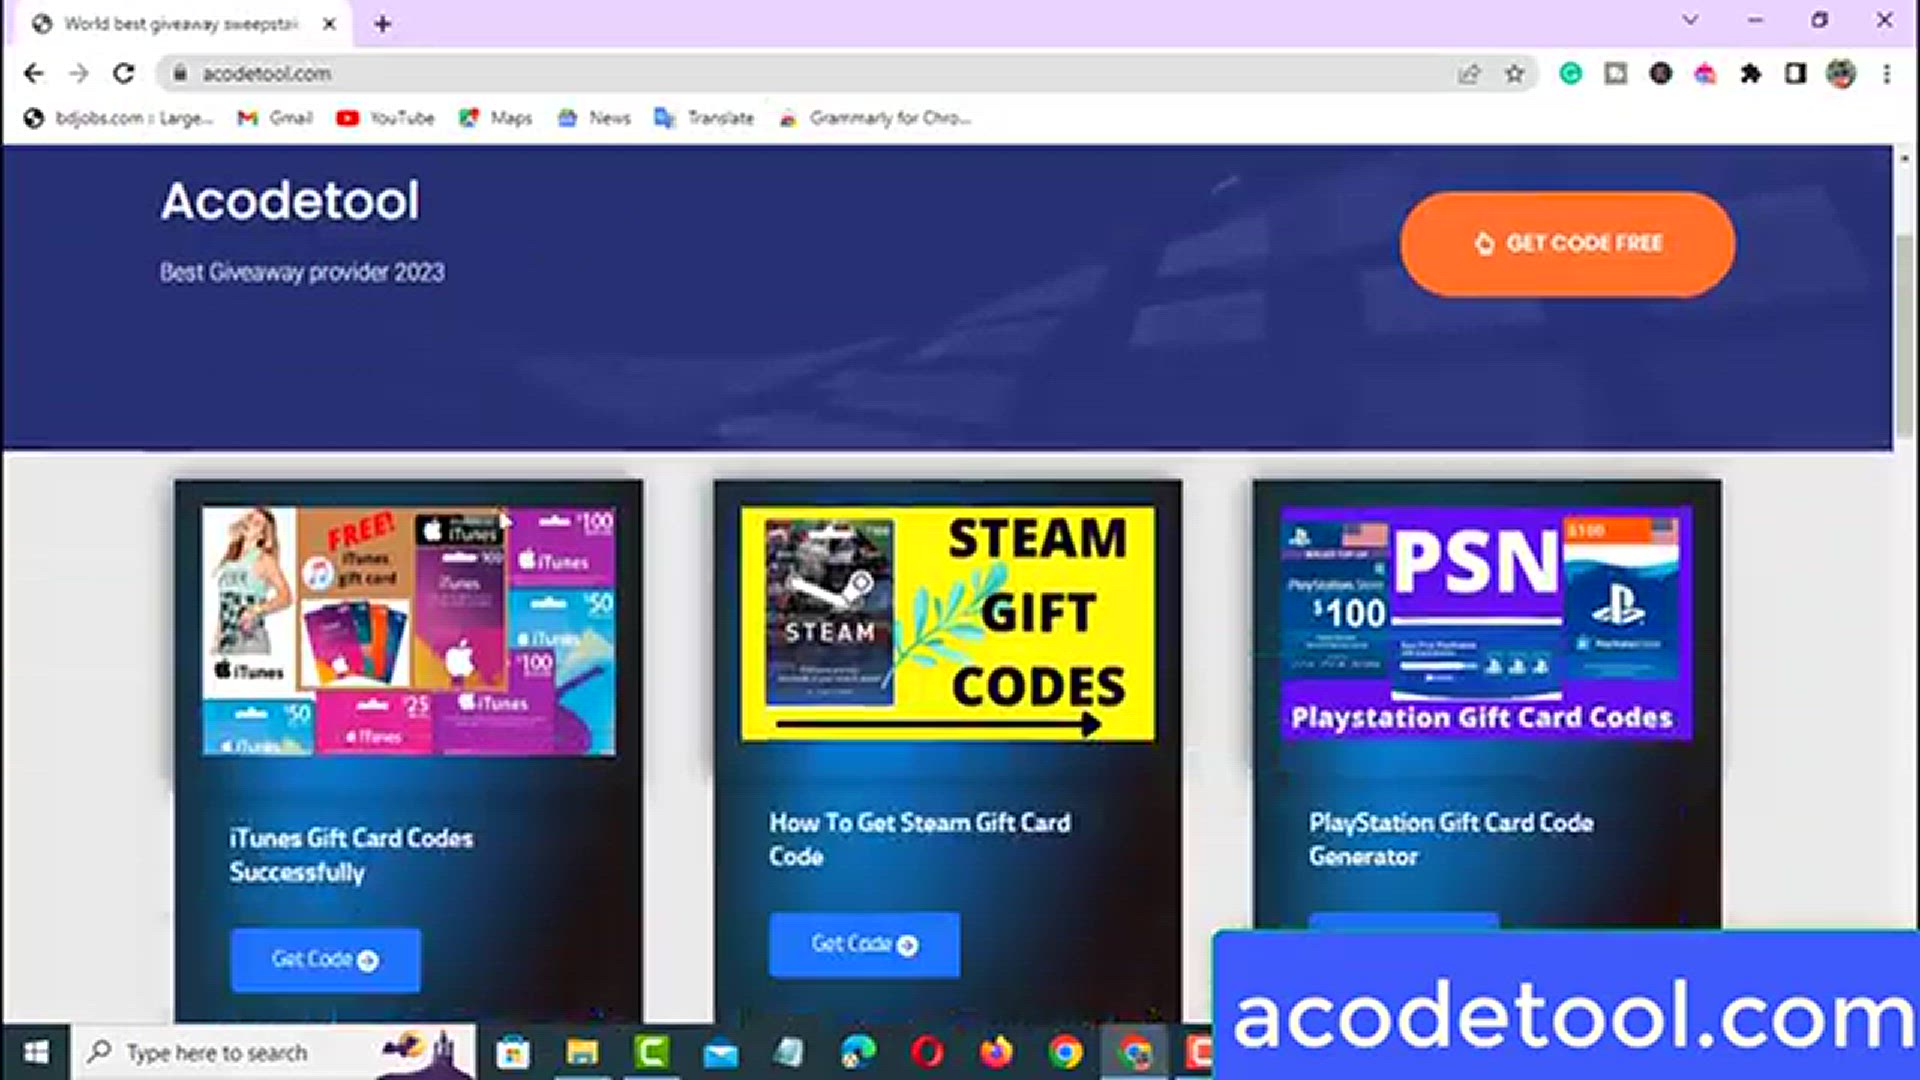Open the colorful pink-blue extension icon
Screen dimensions: 1920x1080
point(1706,73)
